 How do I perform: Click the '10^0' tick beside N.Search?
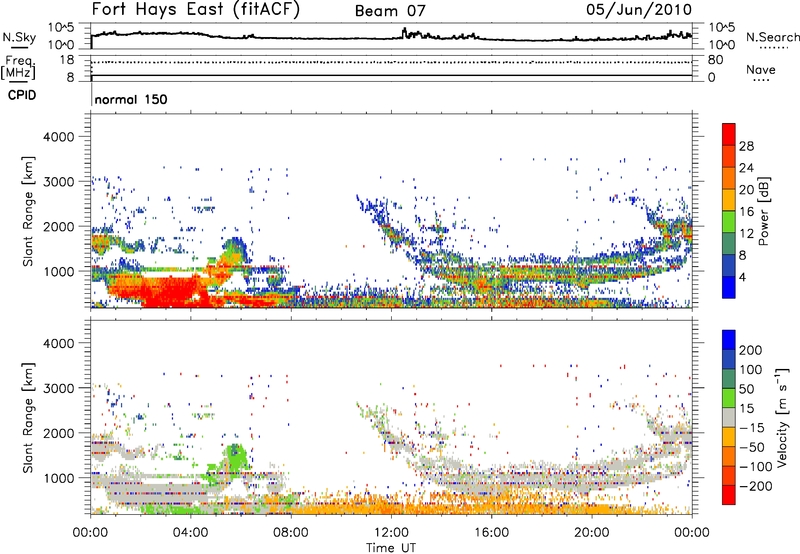coord(721,45)
